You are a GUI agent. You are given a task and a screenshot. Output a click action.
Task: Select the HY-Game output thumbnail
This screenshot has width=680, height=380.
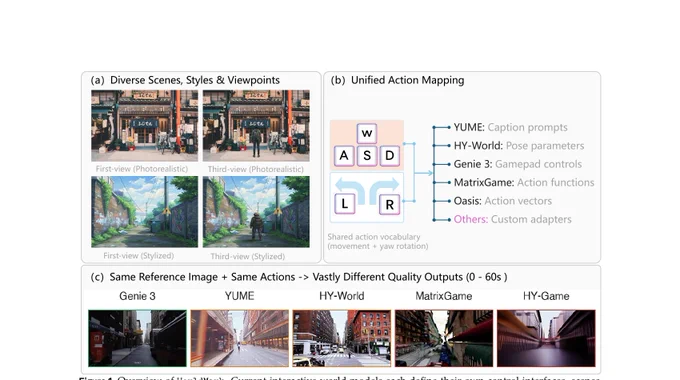pyautogui.click(x=546, y=338)
